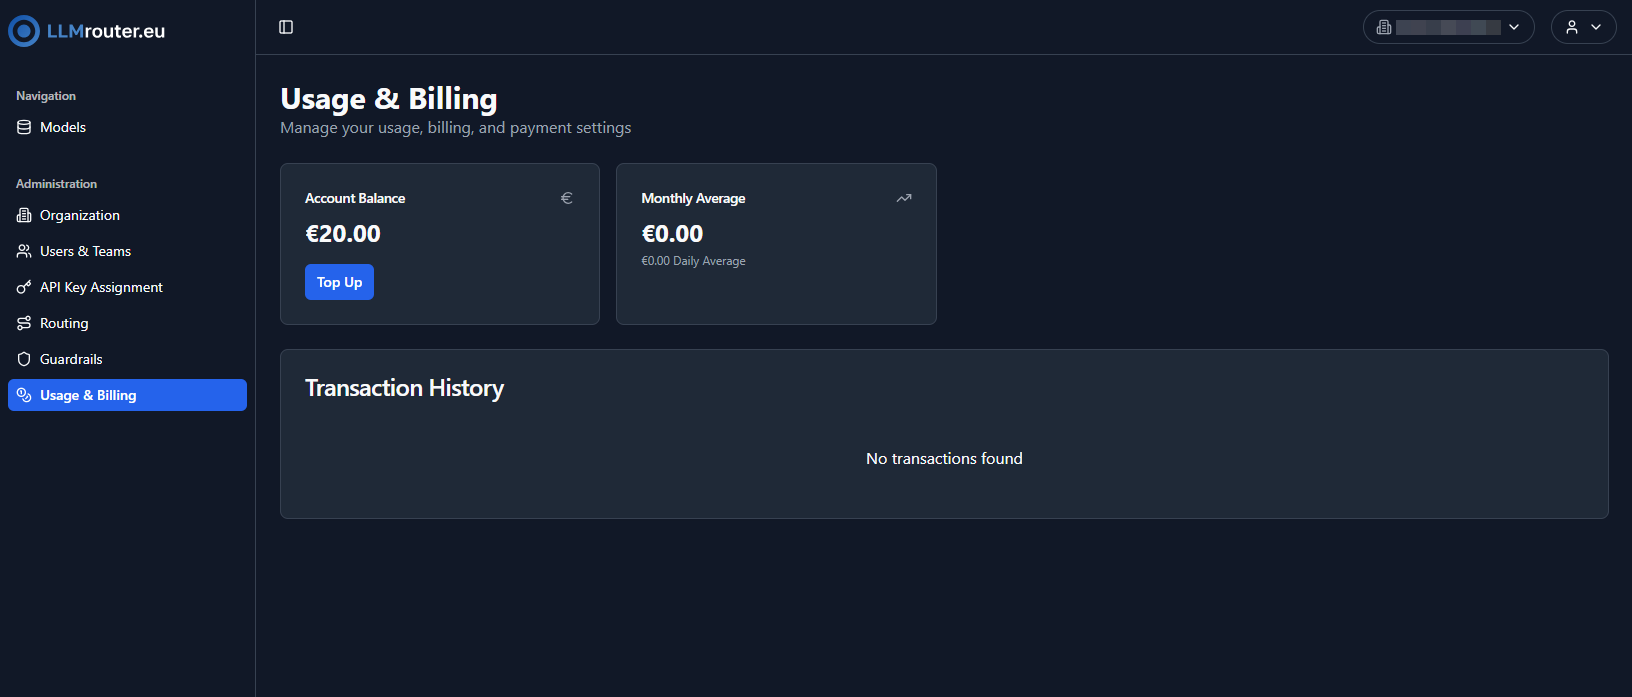Click the Organization building icon

coord(24,215)
